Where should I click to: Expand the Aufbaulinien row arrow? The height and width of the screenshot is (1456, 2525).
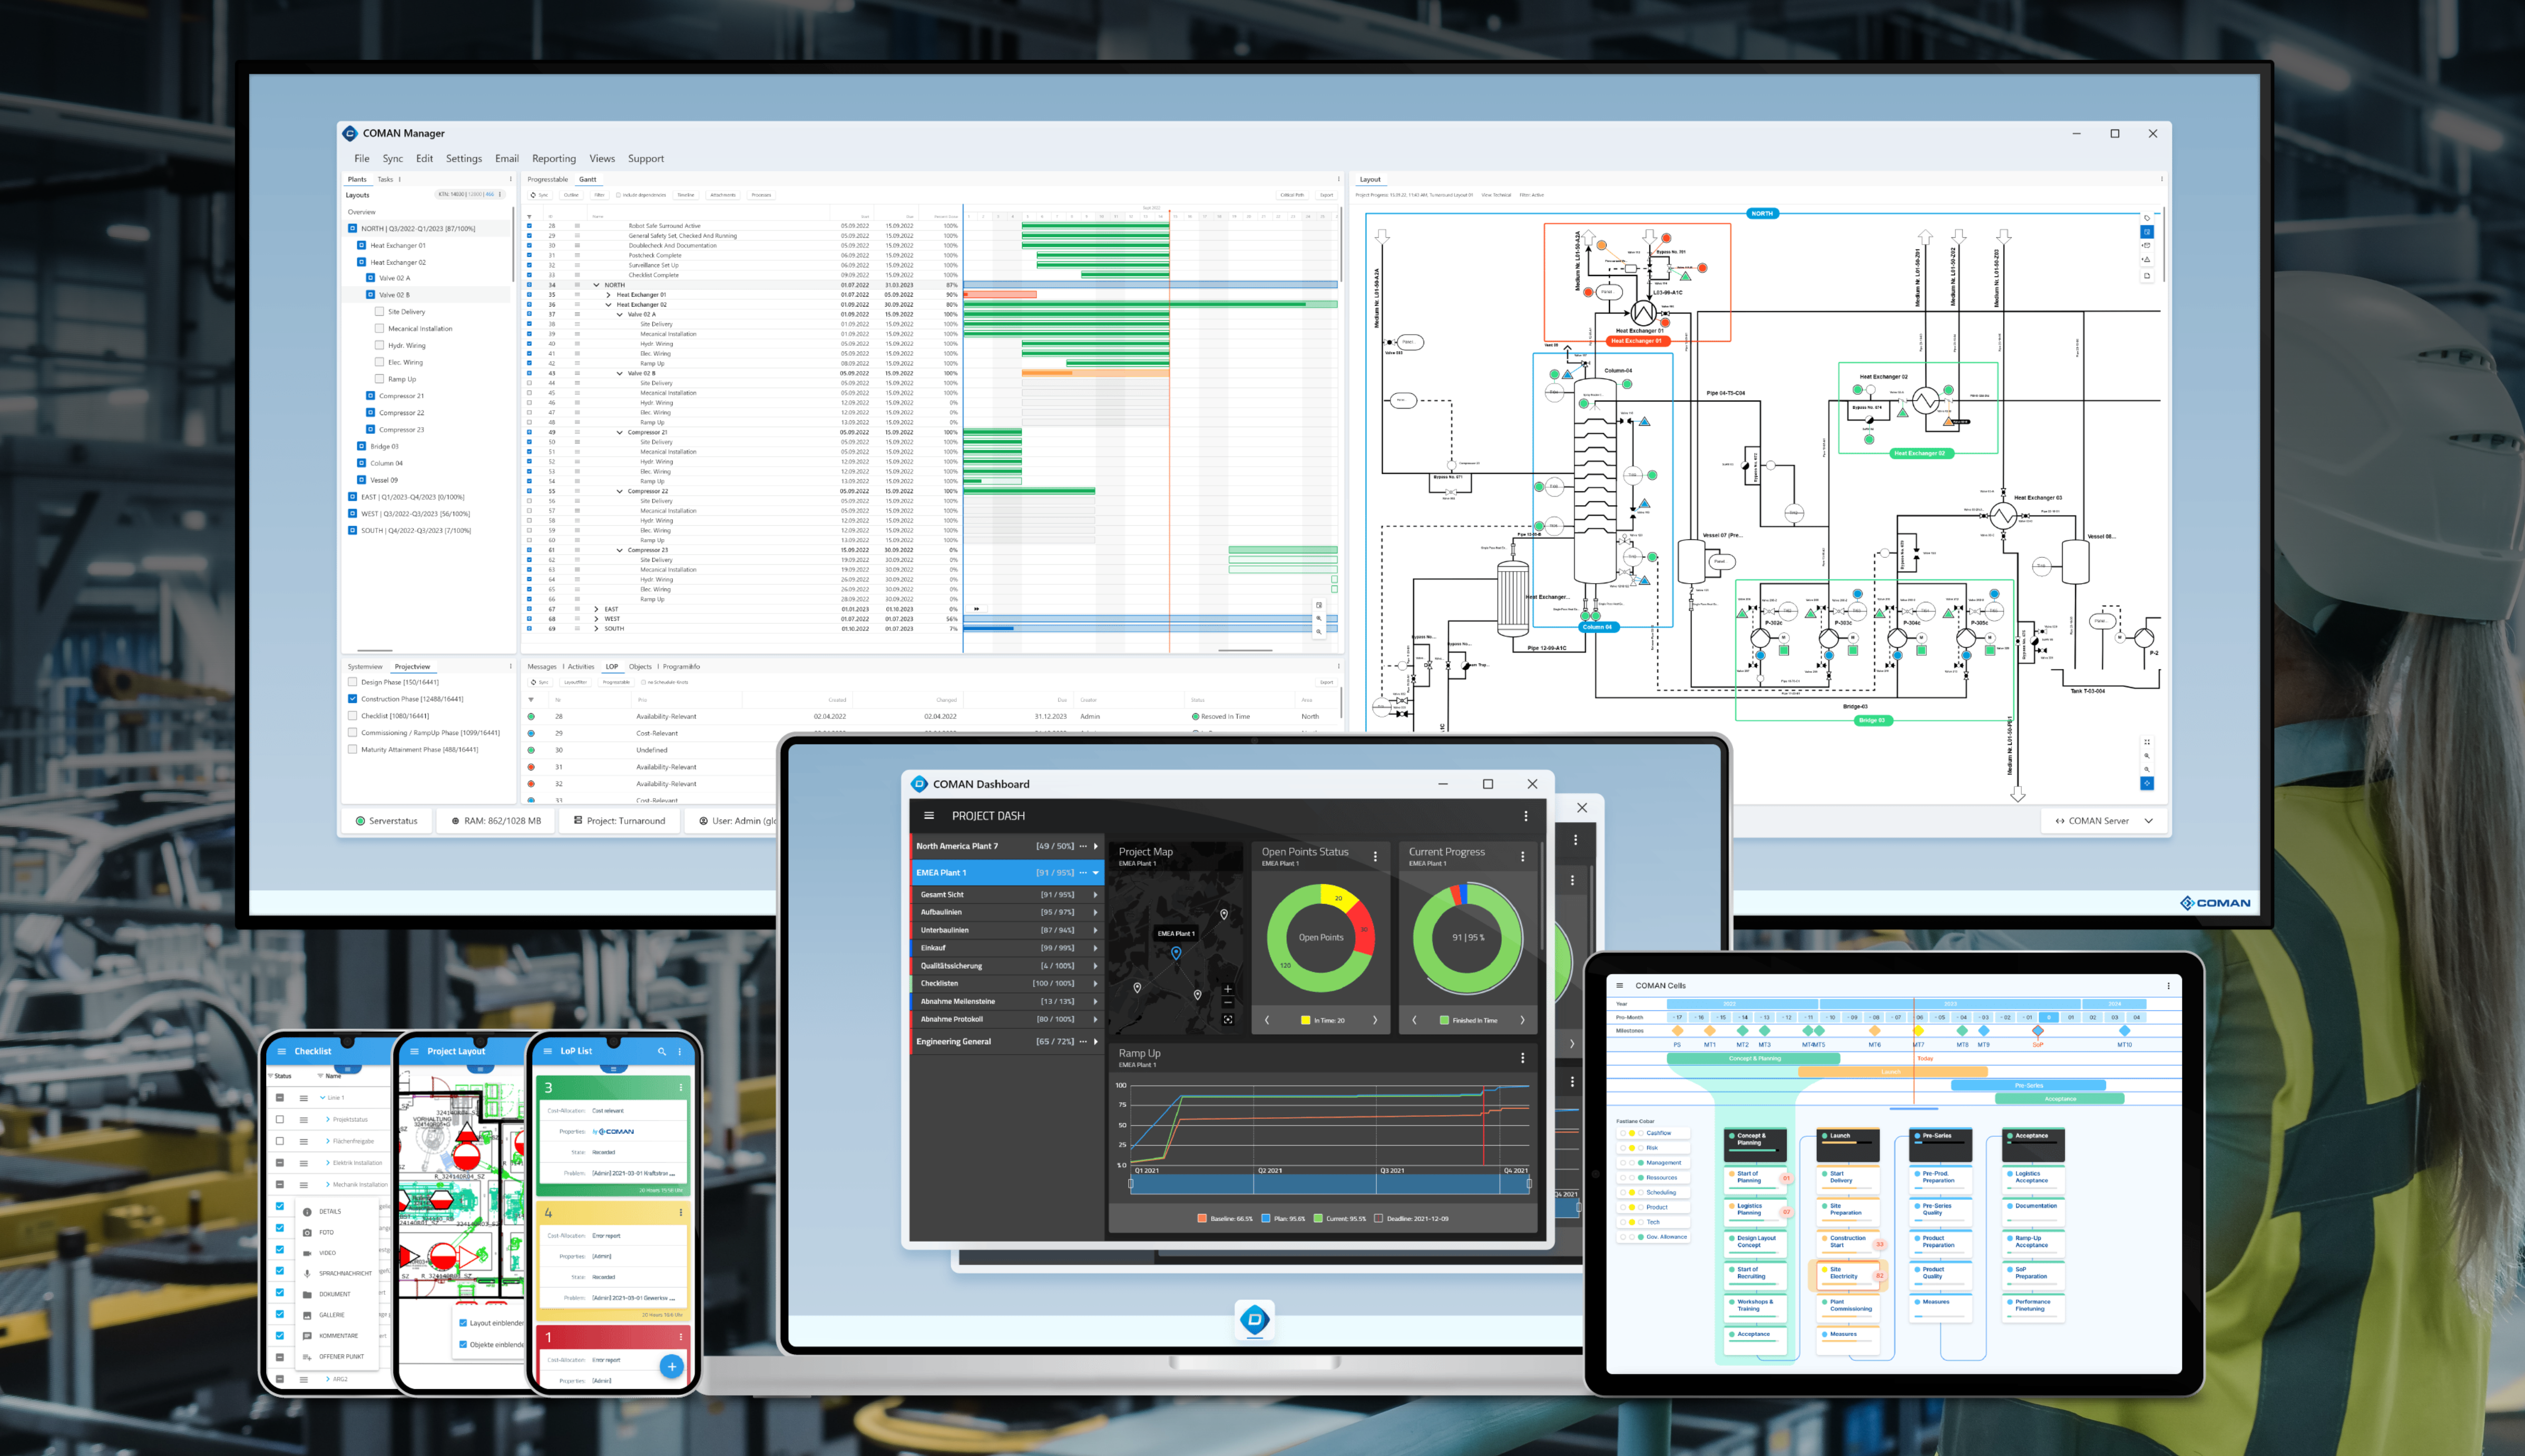(1096, 912)
